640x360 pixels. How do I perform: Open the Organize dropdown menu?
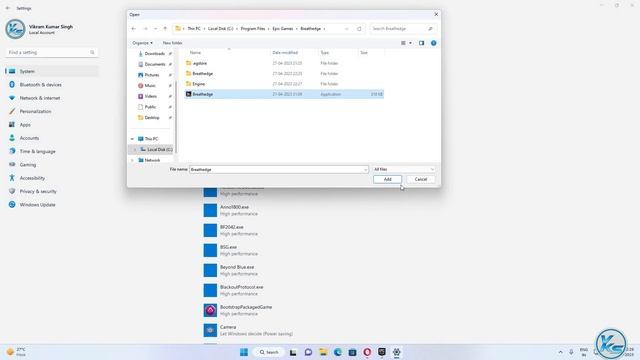pyautogui.click(x=142, y=43)
